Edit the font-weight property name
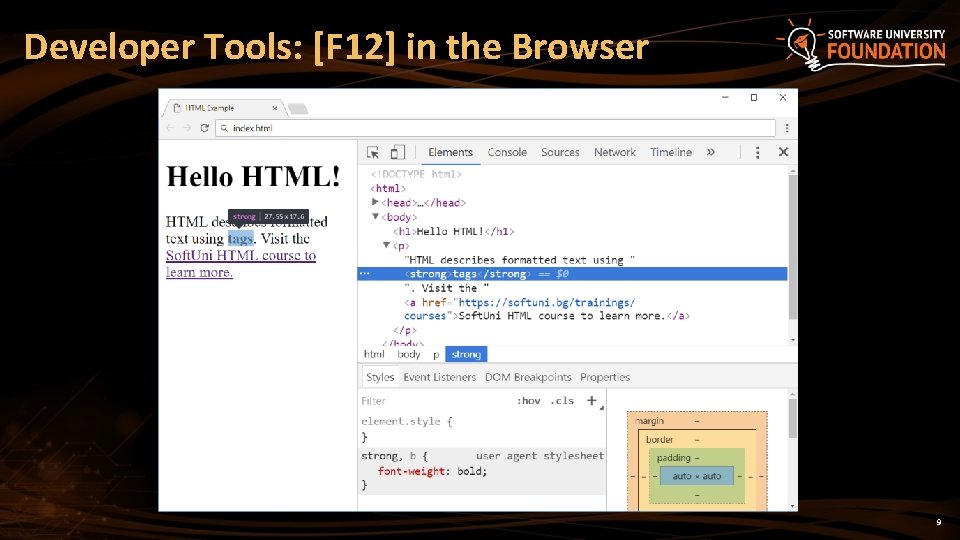960x540 pixels. tap(411, 471)
